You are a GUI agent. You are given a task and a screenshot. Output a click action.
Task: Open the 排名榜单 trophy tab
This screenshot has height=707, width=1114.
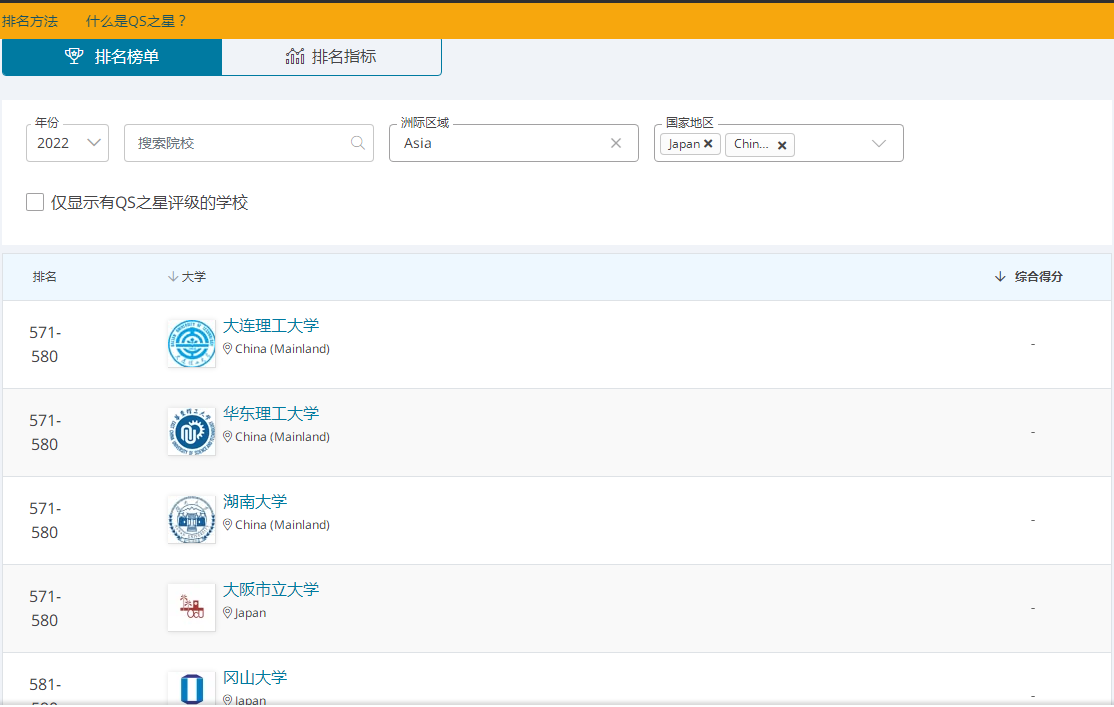tap(112, 57)
